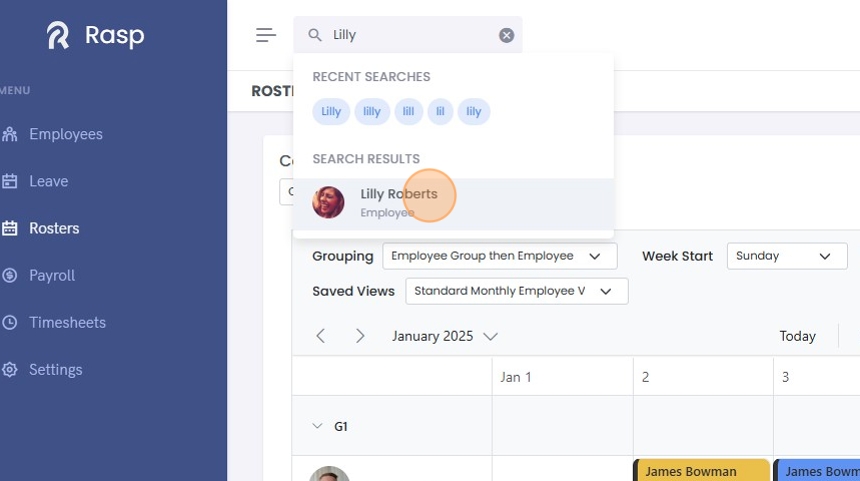Open the Week Start dropdown
860x481 pixels.
pyautogui.click(x=787, y=256)
